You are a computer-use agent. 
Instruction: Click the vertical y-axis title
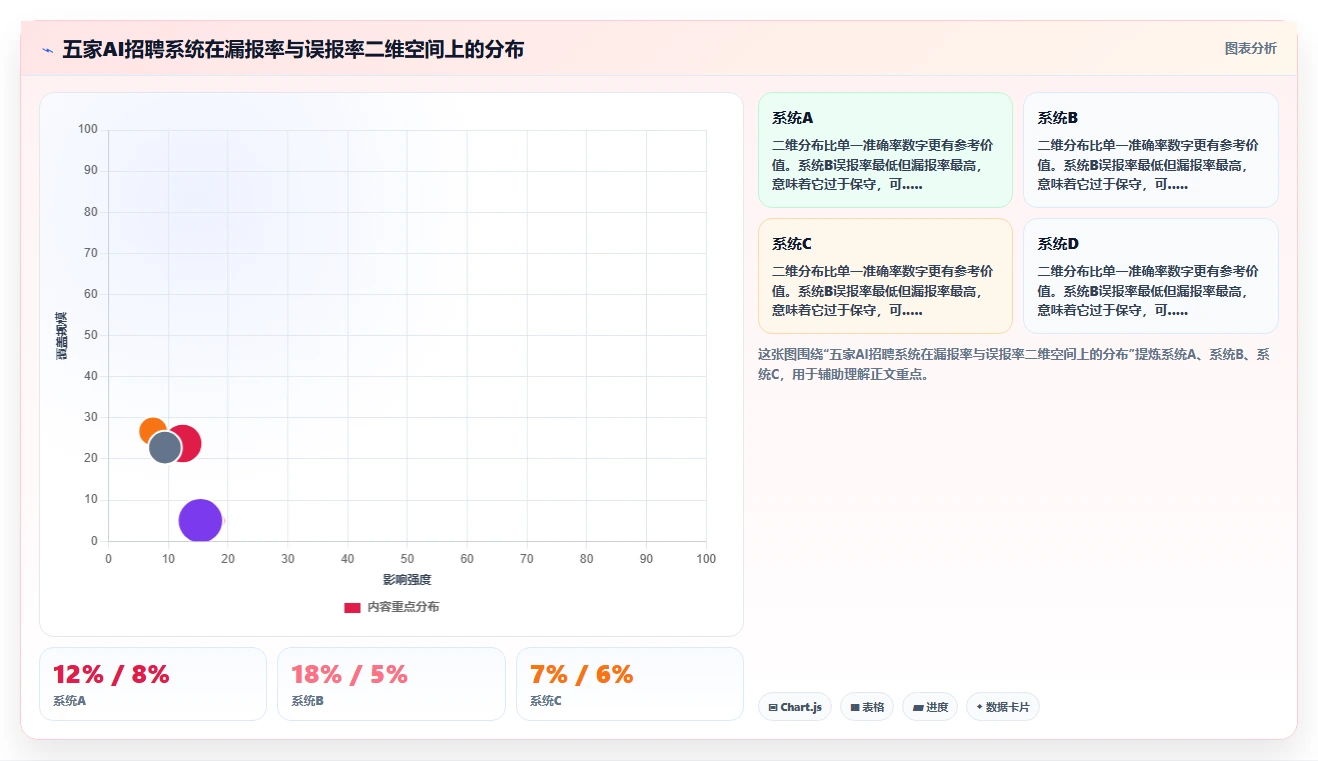[x=62, y=335]
